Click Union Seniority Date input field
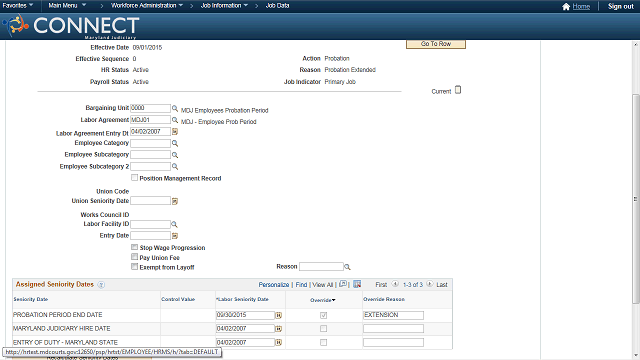Image resolution: width=640 pixels, height=360 pixels. click(x=150, y=201)
